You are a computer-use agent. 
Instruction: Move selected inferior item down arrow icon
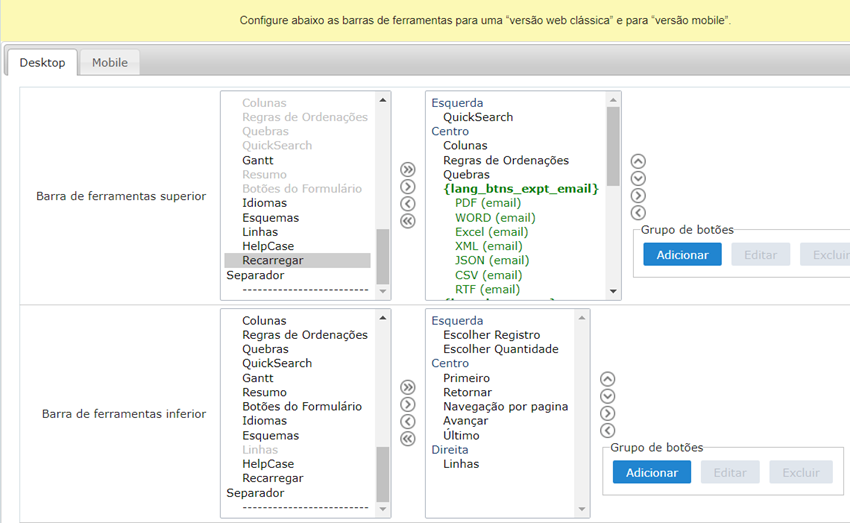pos(608,396)
